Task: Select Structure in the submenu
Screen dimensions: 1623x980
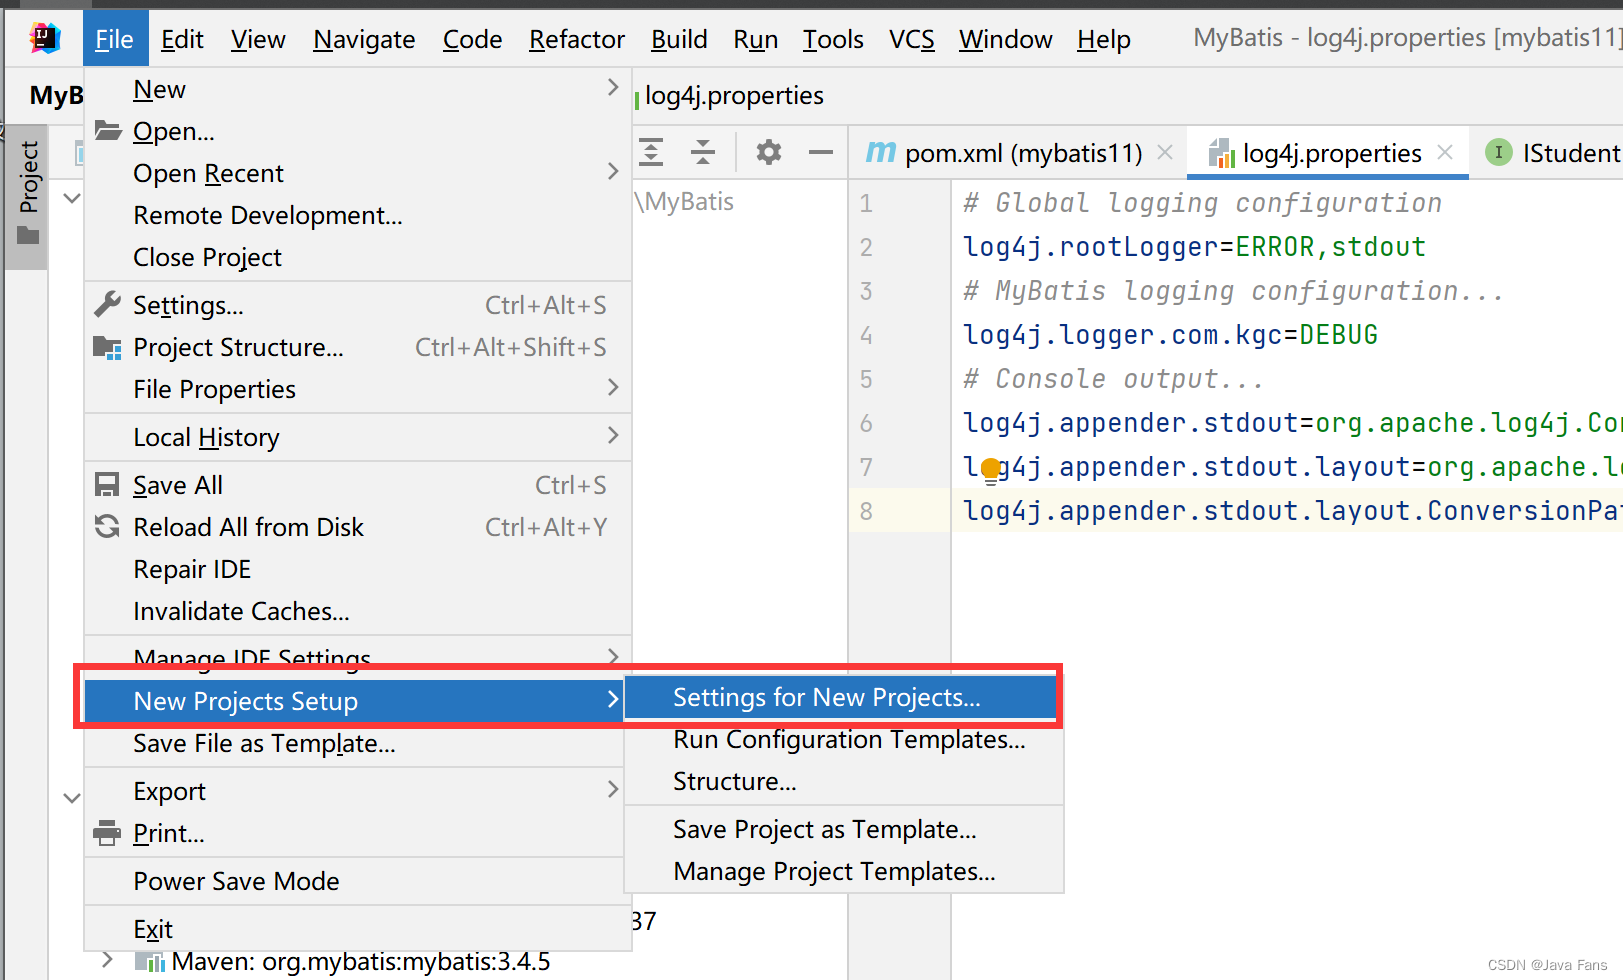Action: (843, 781)
